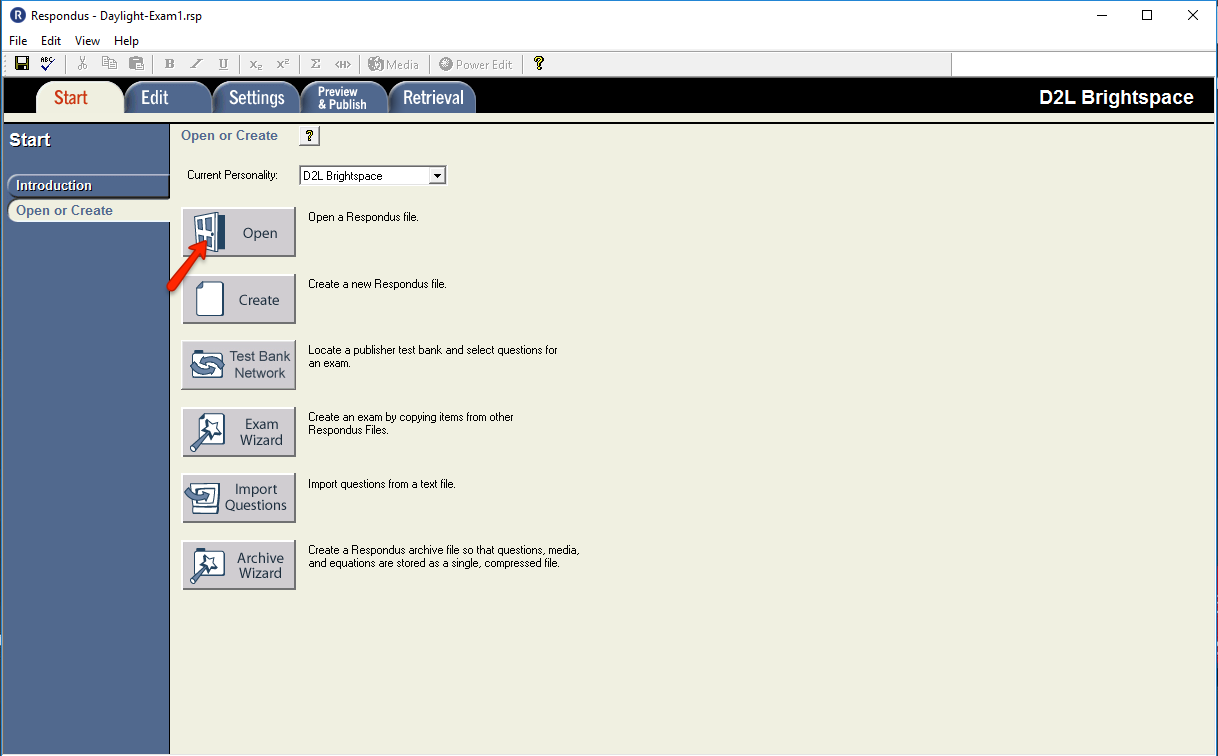Click the Open file button
This screenshot has width=1218, height=756.
[x=239, y=232]
